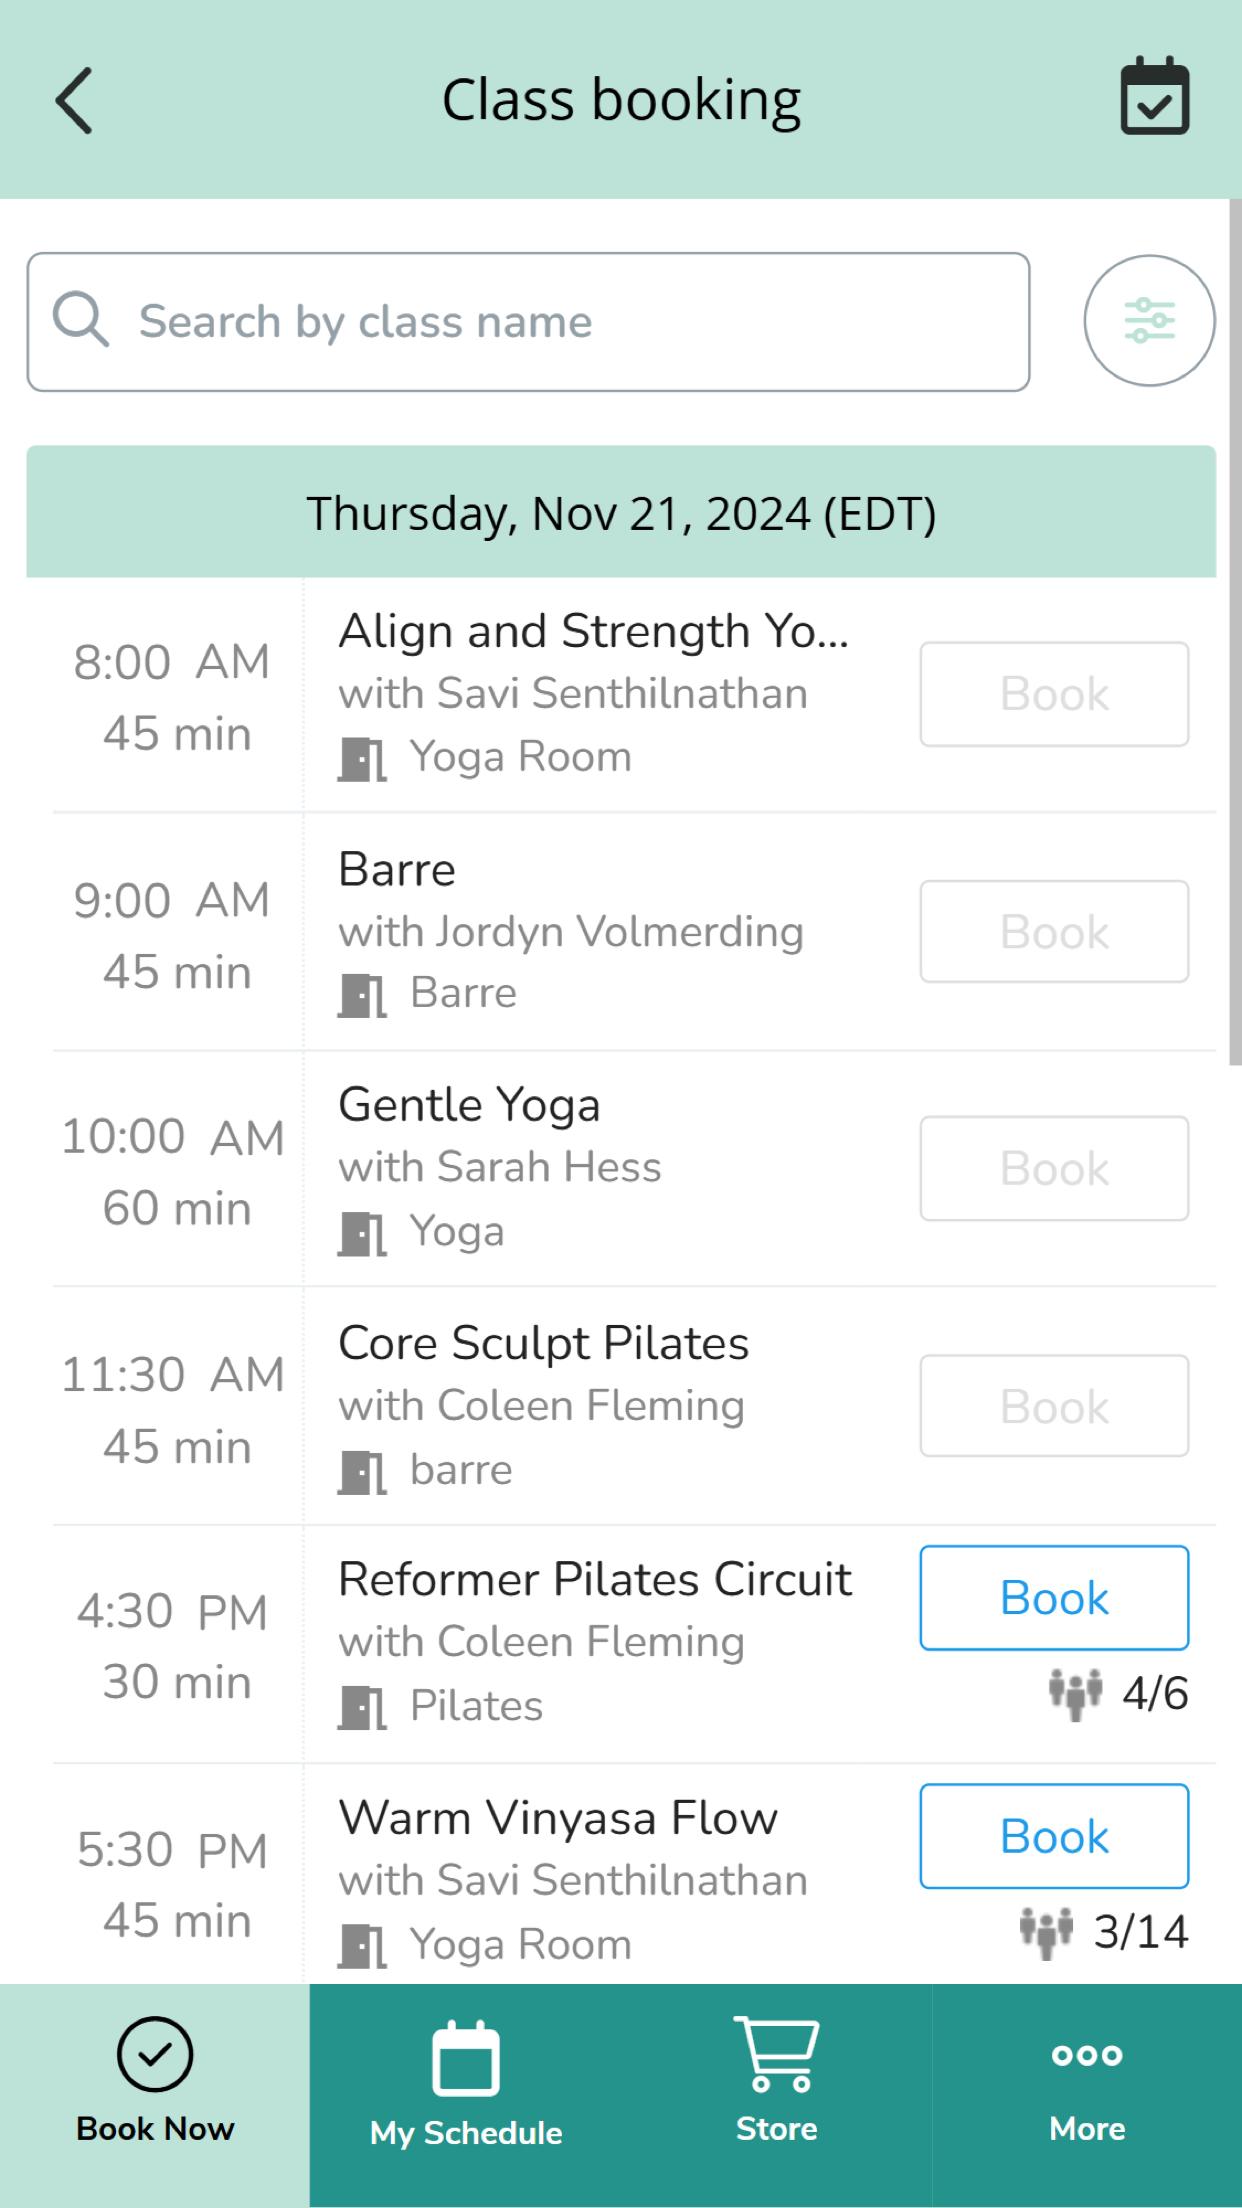
Task: Tap the attendees icon beside 4/6
Action: point(1075,1694)
